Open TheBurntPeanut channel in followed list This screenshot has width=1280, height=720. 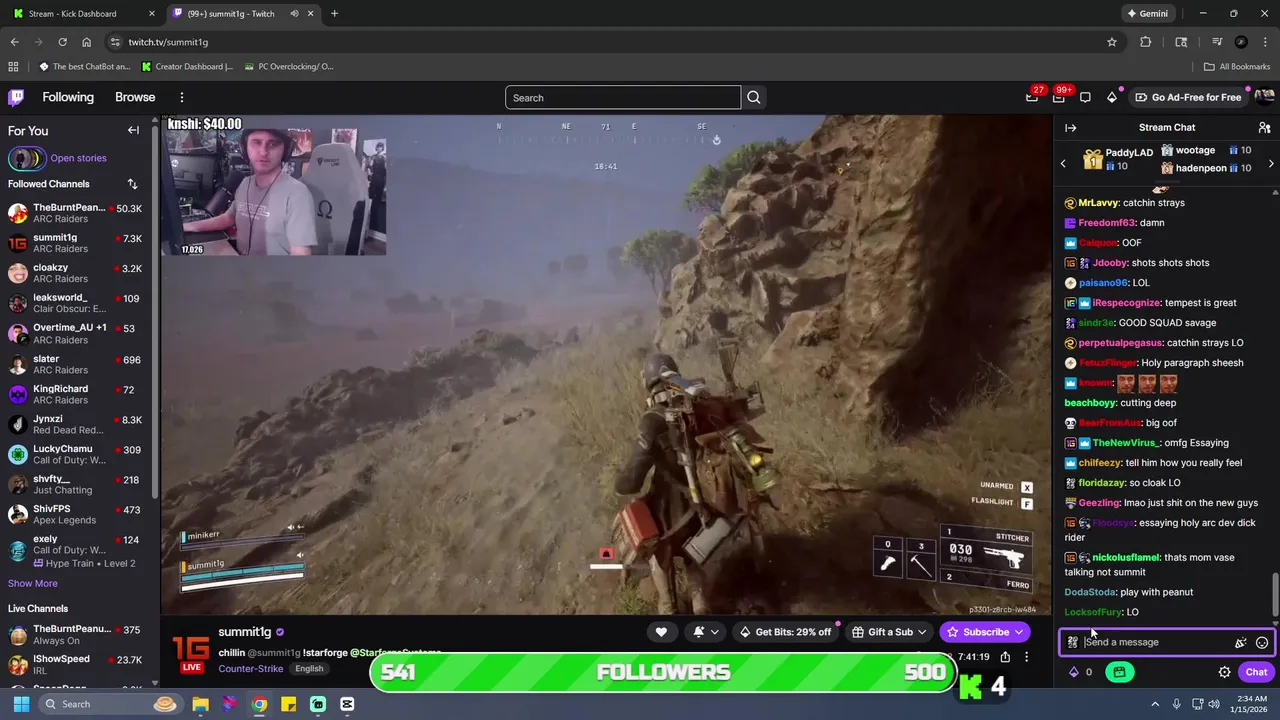[x=75, y=213]
